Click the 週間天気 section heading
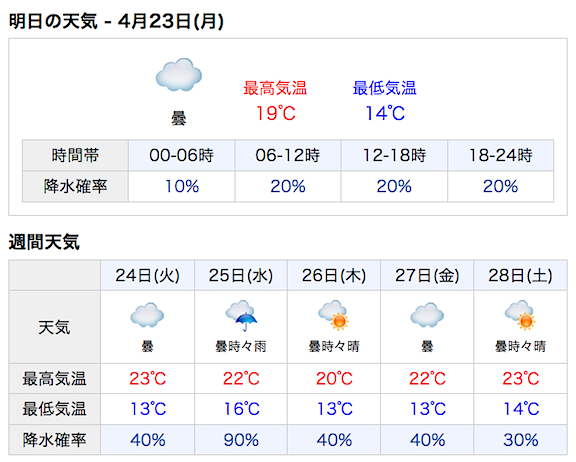Viewport: 576px width, 462px height. [x=44, y=242]
